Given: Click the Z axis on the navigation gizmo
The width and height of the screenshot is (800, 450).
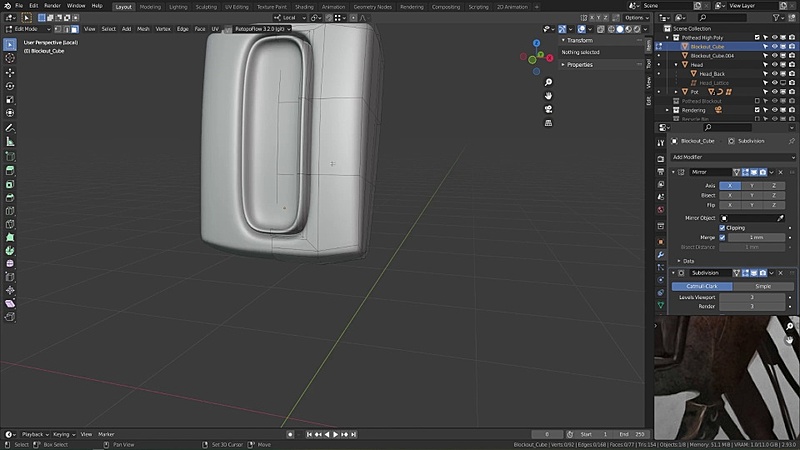Looking at the screenshot, I should click(536, 43).
